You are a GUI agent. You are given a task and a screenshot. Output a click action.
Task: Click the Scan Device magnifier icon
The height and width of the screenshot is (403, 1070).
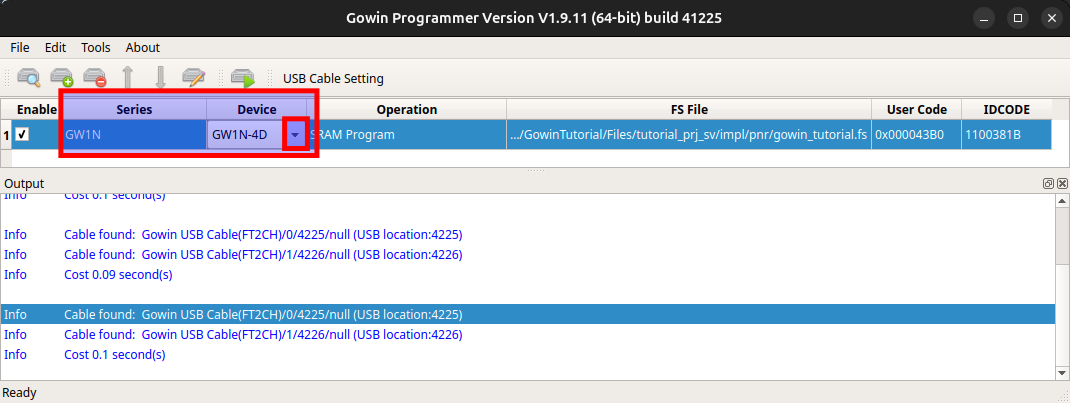pyautogui.click(x=29, y=78)
